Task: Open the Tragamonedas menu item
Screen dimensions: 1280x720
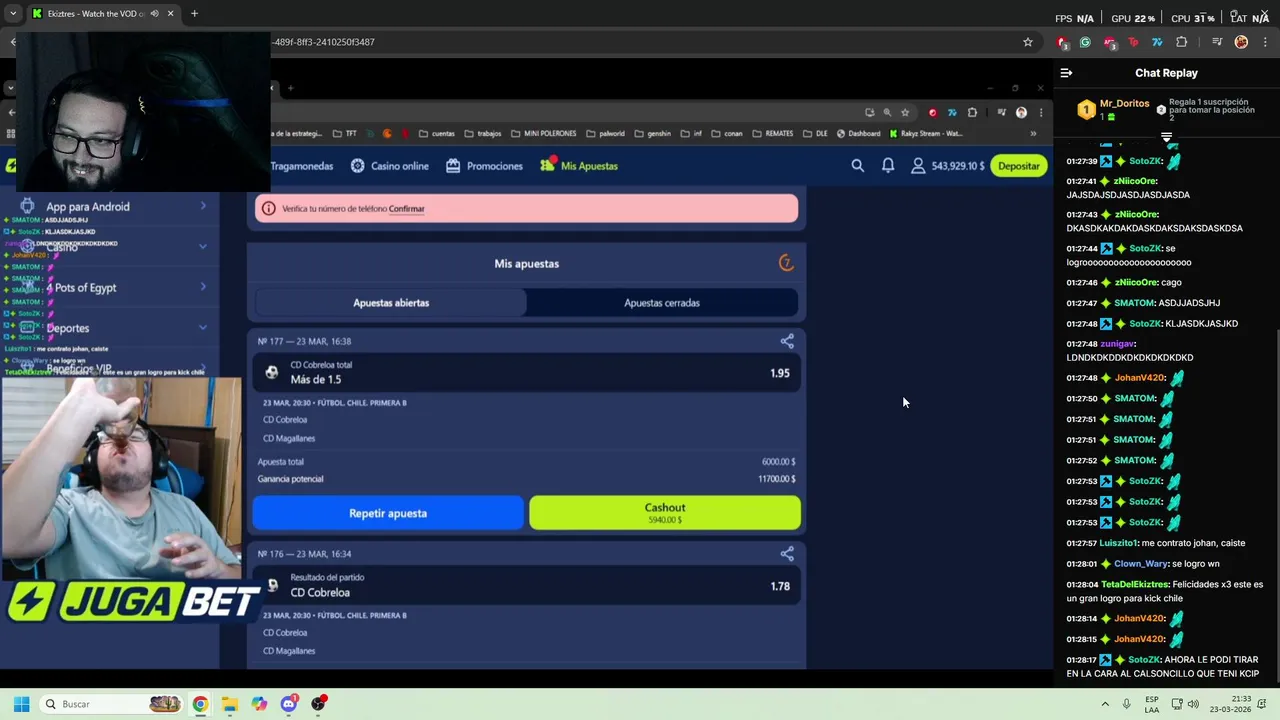Action: pyautogui.click(x=301, y=166)
